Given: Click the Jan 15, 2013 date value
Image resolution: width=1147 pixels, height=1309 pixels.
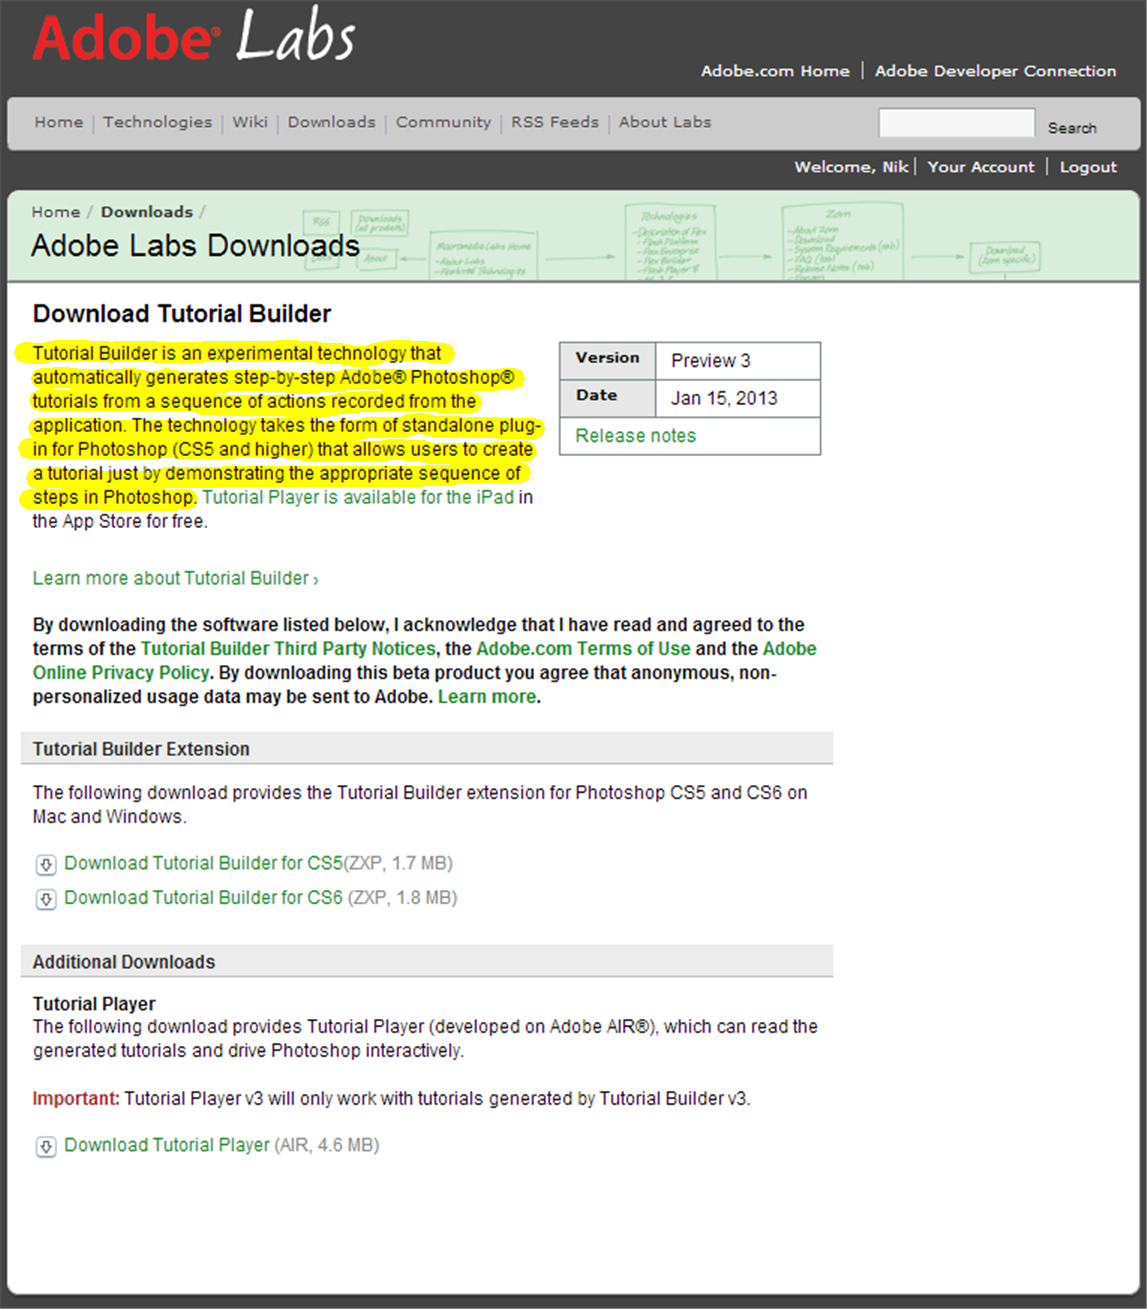Looking at the screenshot, I should click(x=724, y=398).
